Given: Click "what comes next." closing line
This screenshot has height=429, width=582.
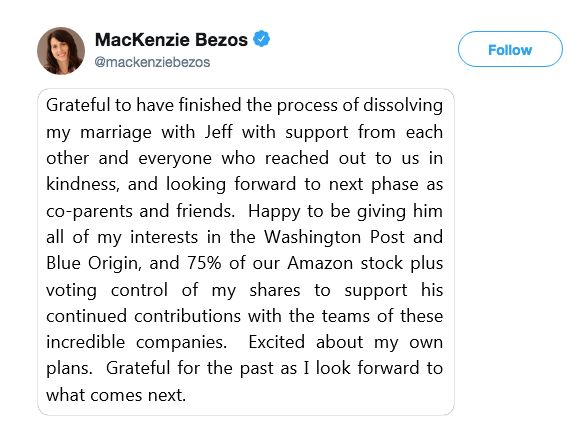Looking at the screenshot, I should click(x=116, y=395).
